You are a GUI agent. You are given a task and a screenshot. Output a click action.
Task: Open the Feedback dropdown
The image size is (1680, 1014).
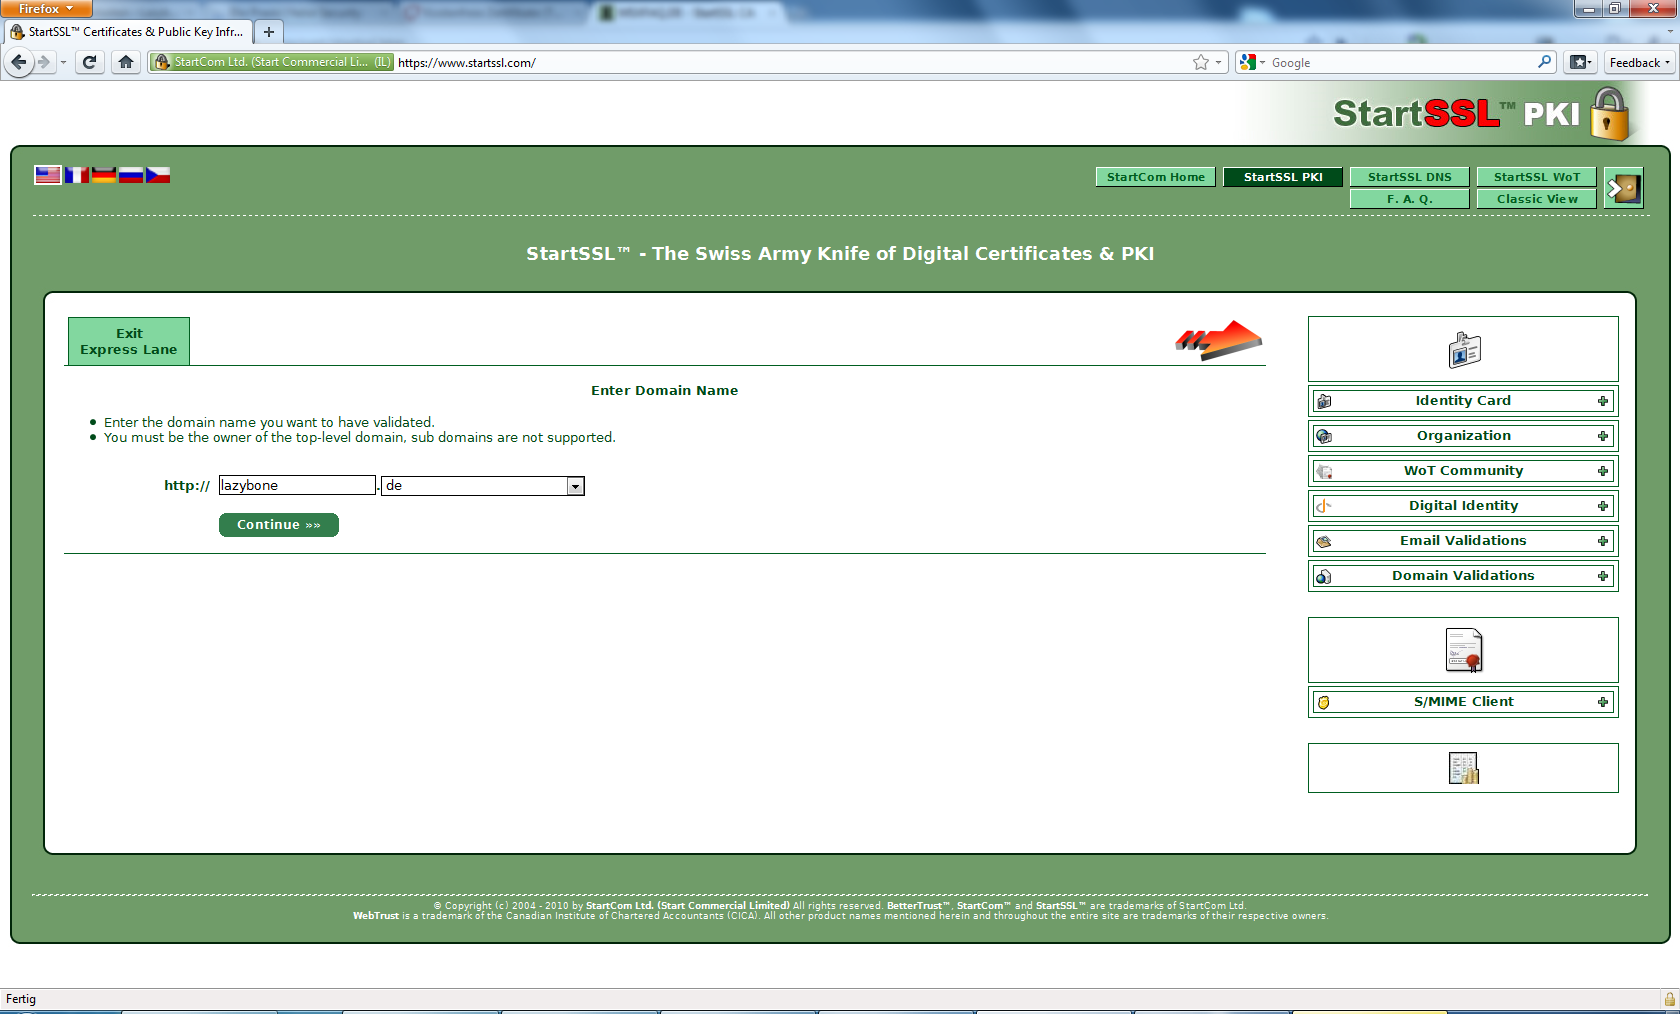1639,62
